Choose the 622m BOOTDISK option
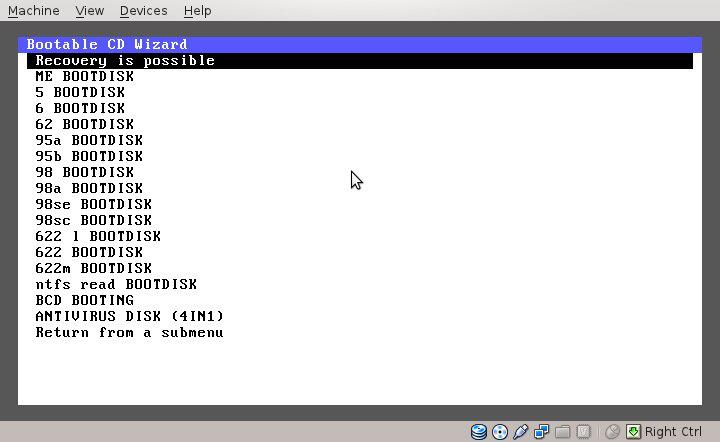720x442 pixels. coord(93,268)
